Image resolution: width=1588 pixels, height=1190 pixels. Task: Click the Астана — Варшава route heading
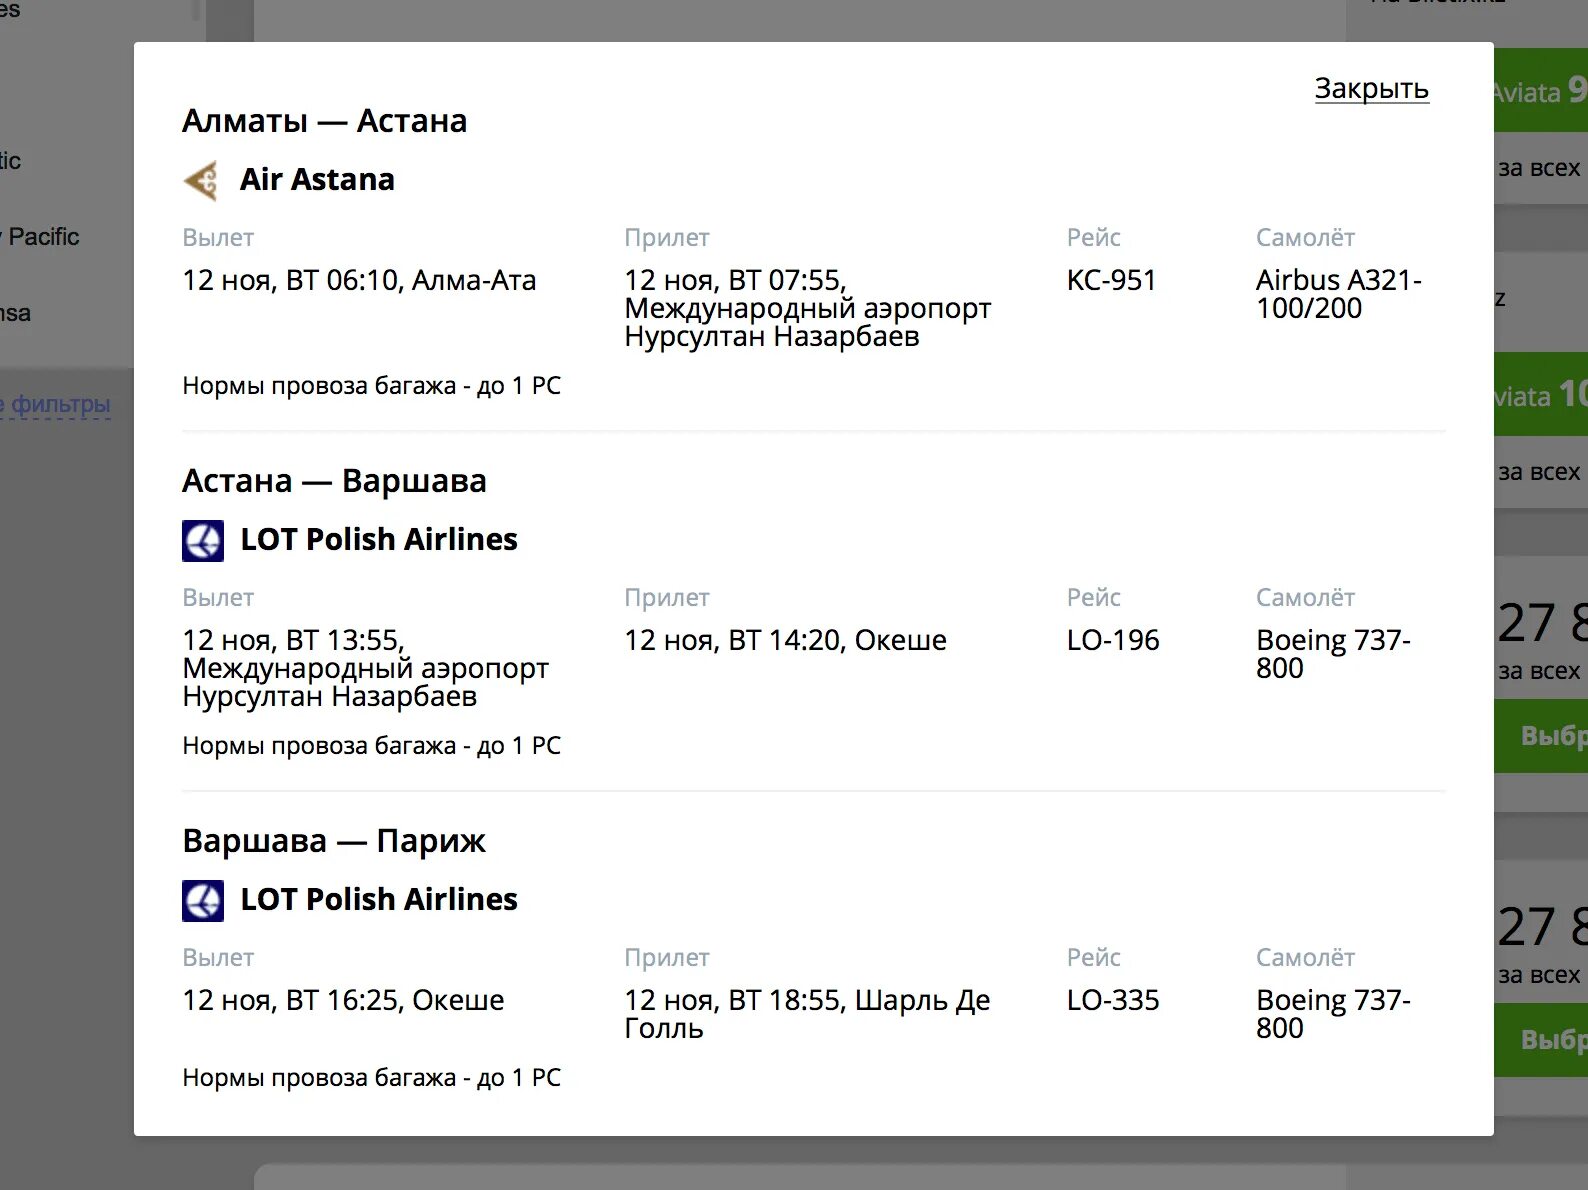tap(334, 481)
